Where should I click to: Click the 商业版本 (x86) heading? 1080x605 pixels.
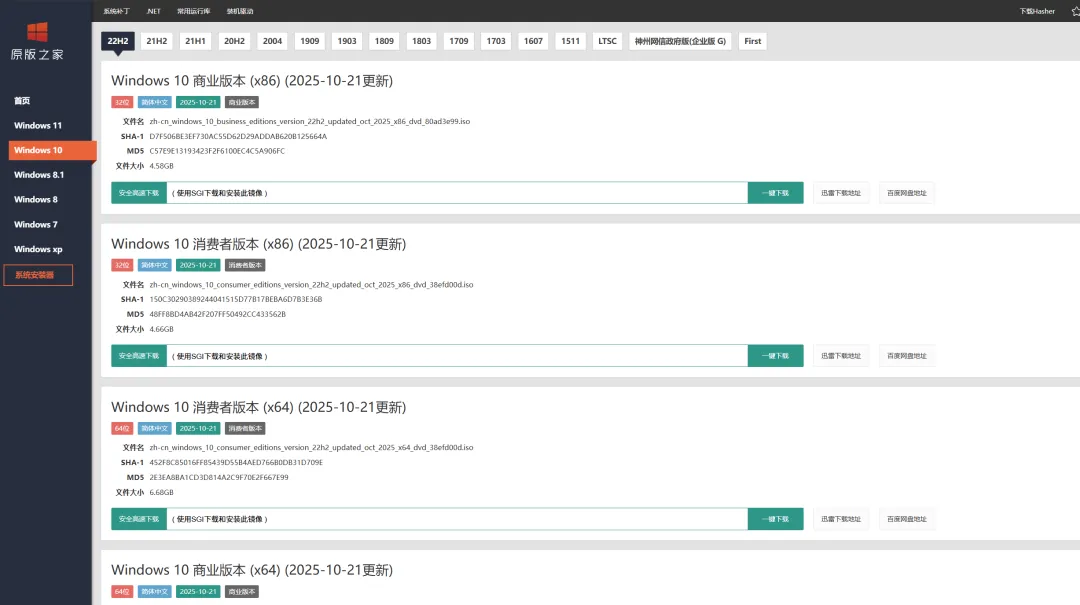(252, 81)
